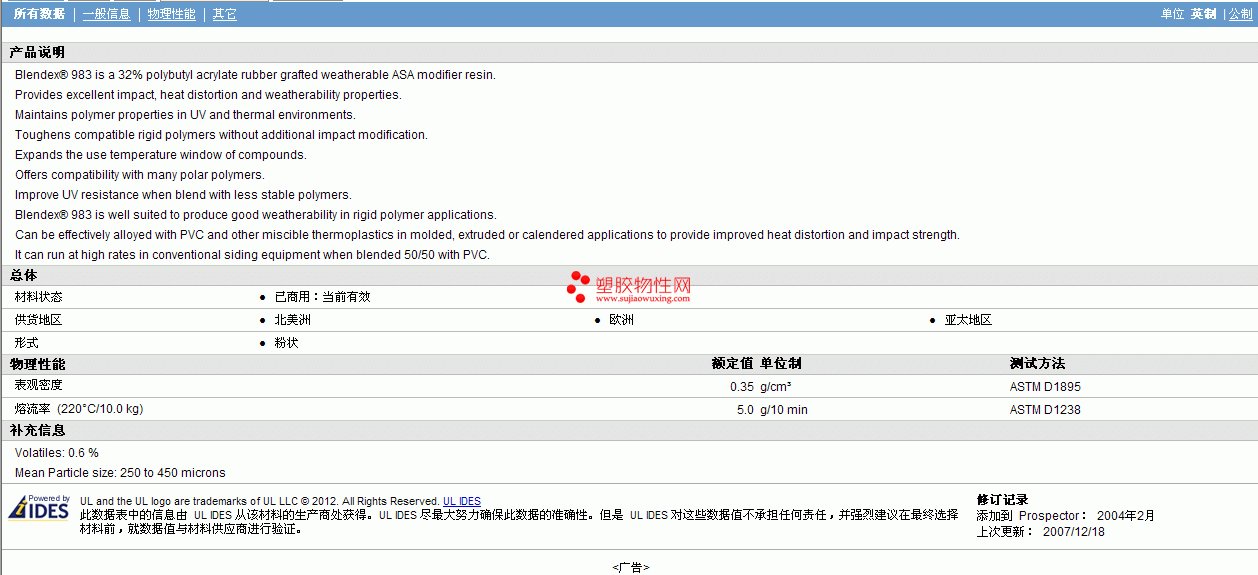Image resolution: width=1258 pixels, height=575 pixels.
Task: Switch units to 公制
Action: point(1240,14)
